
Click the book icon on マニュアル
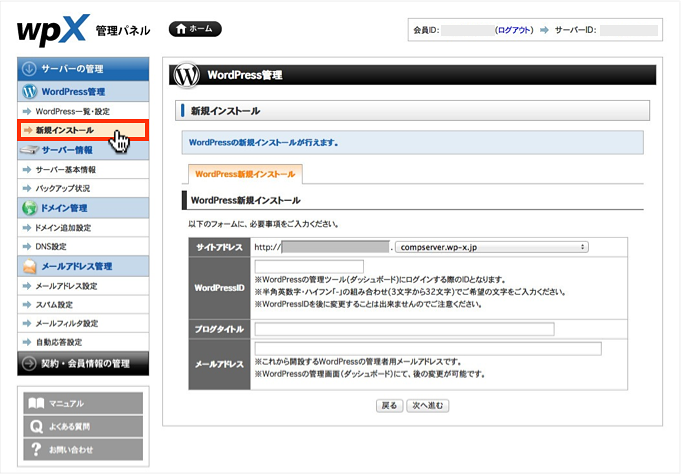pos(36,403)
